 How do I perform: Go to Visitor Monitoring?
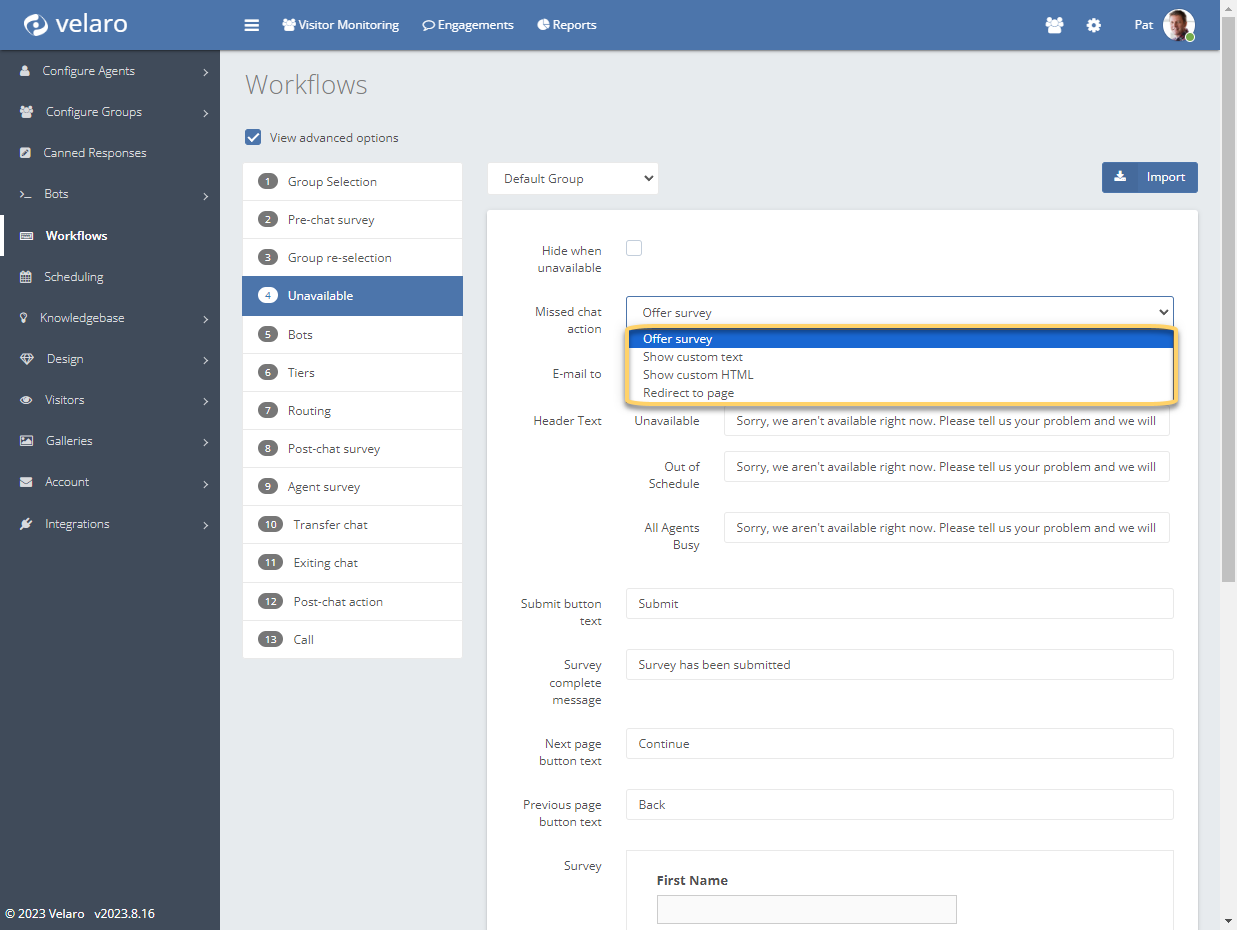point(340,25)
